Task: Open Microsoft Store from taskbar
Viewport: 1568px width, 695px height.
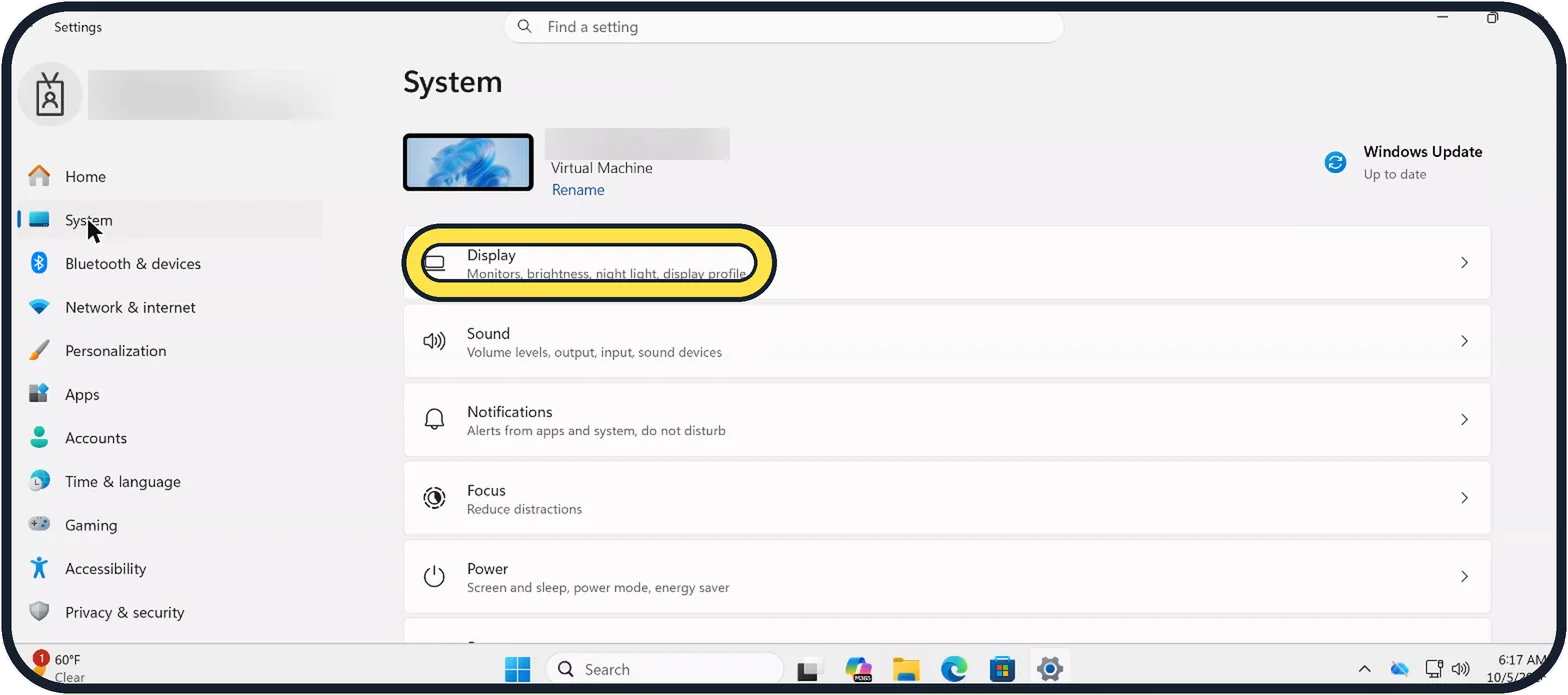Action: coord(1002,669)
